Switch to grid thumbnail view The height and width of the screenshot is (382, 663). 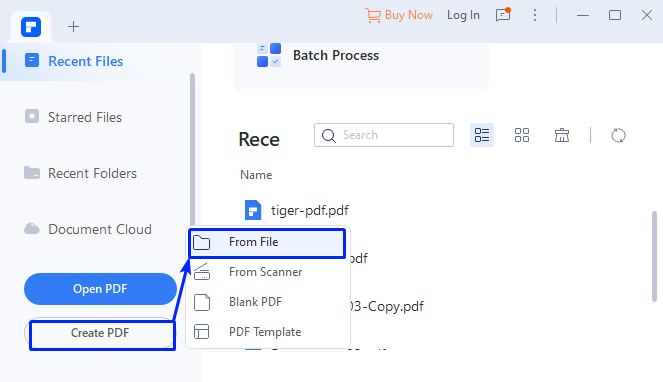[522, 135]
